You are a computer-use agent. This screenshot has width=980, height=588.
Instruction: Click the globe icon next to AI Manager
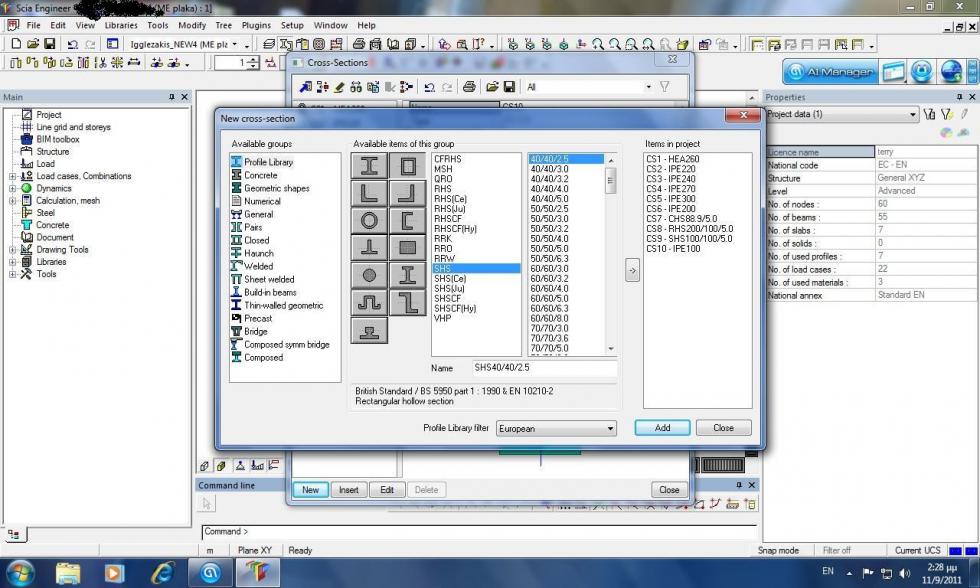(x=951, y=72)
